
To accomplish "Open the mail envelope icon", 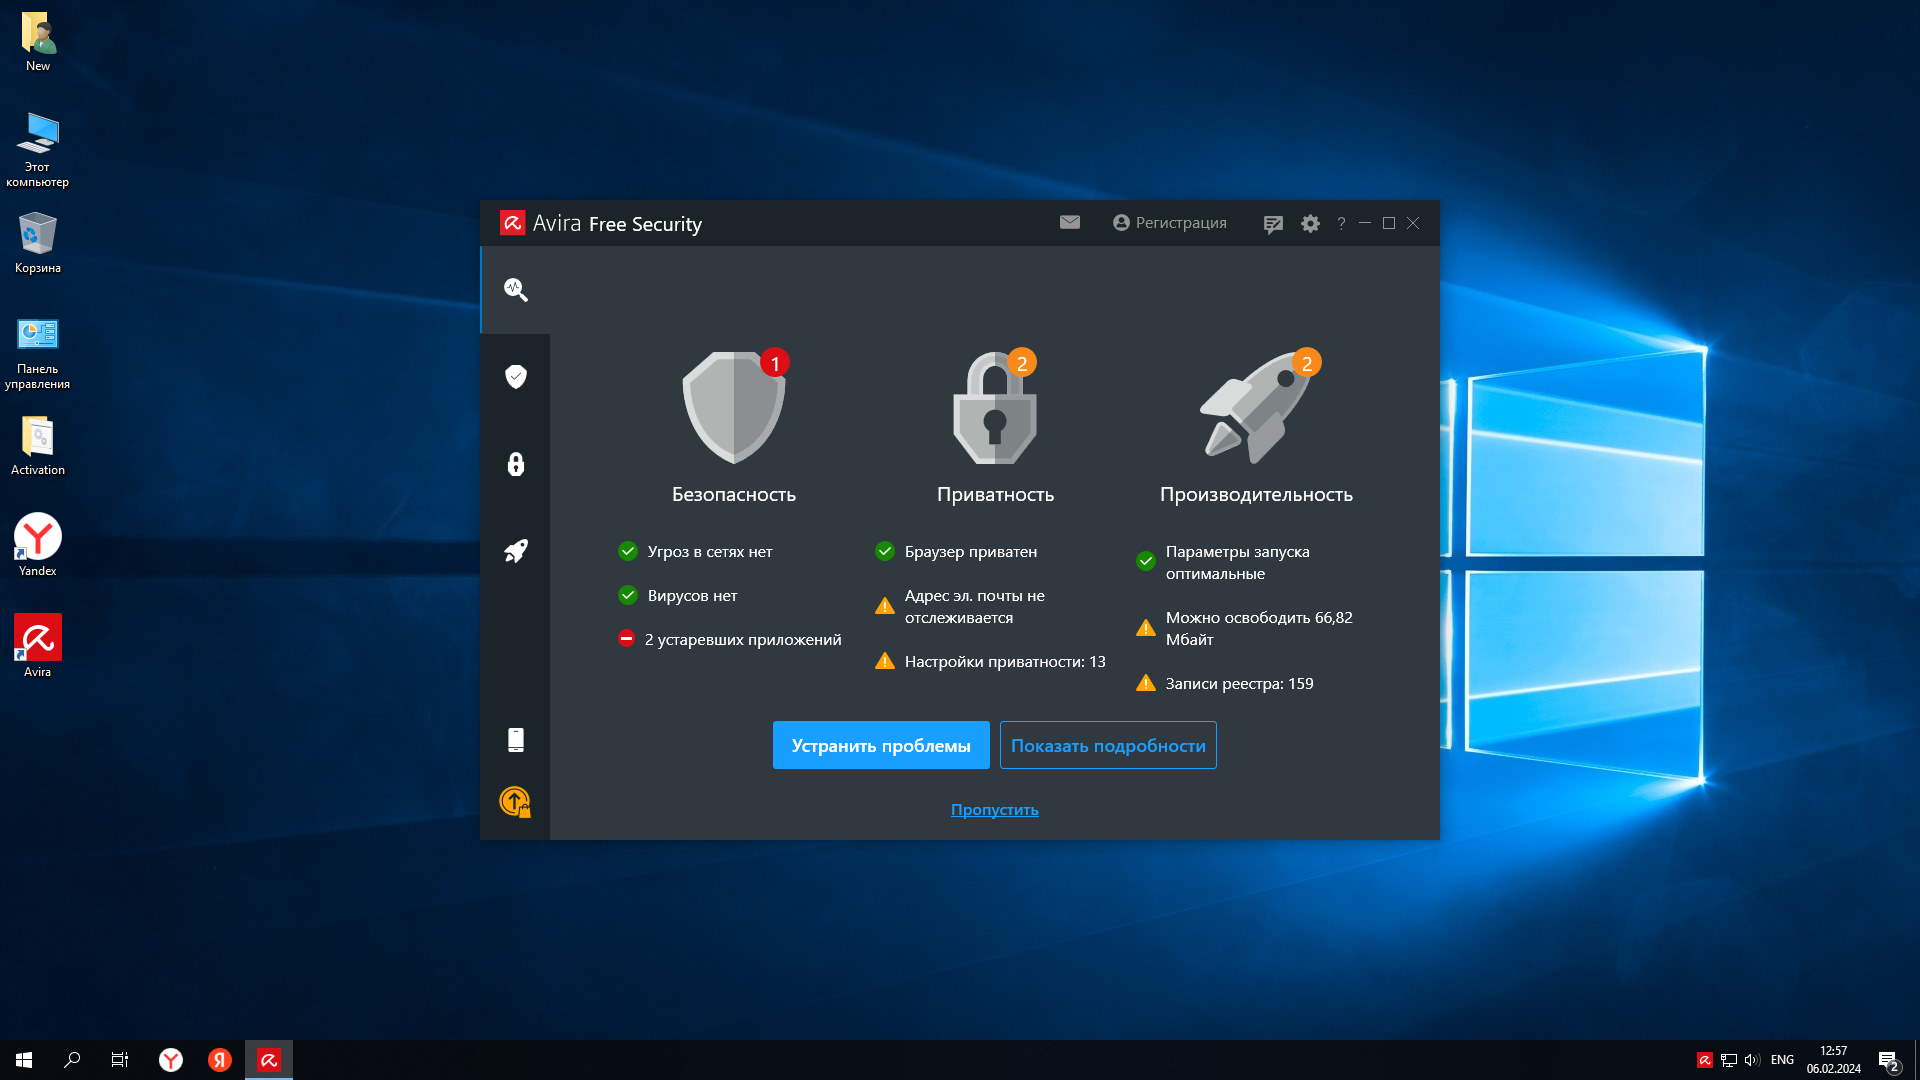I will (1070, 223).
